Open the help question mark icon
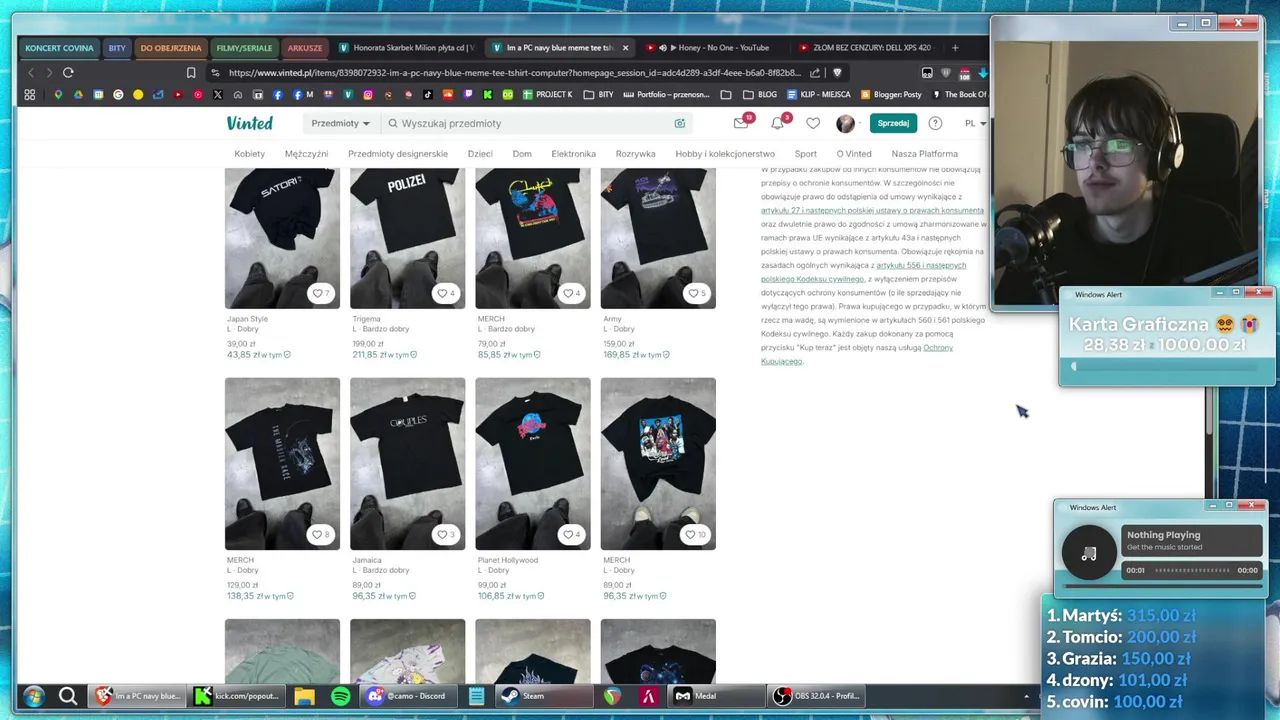This screenshot has height=720, width=1280. click(935, 123)
